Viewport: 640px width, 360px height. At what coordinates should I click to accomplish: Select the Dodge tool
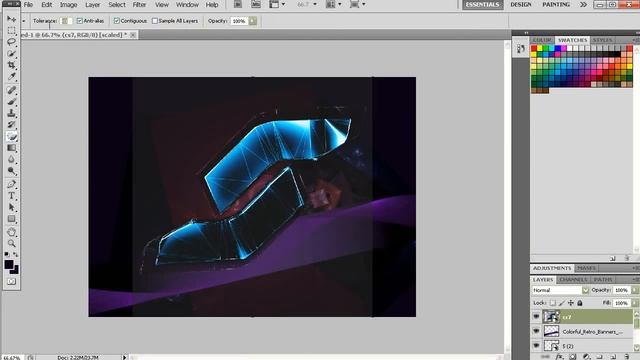tap(11, 171)
